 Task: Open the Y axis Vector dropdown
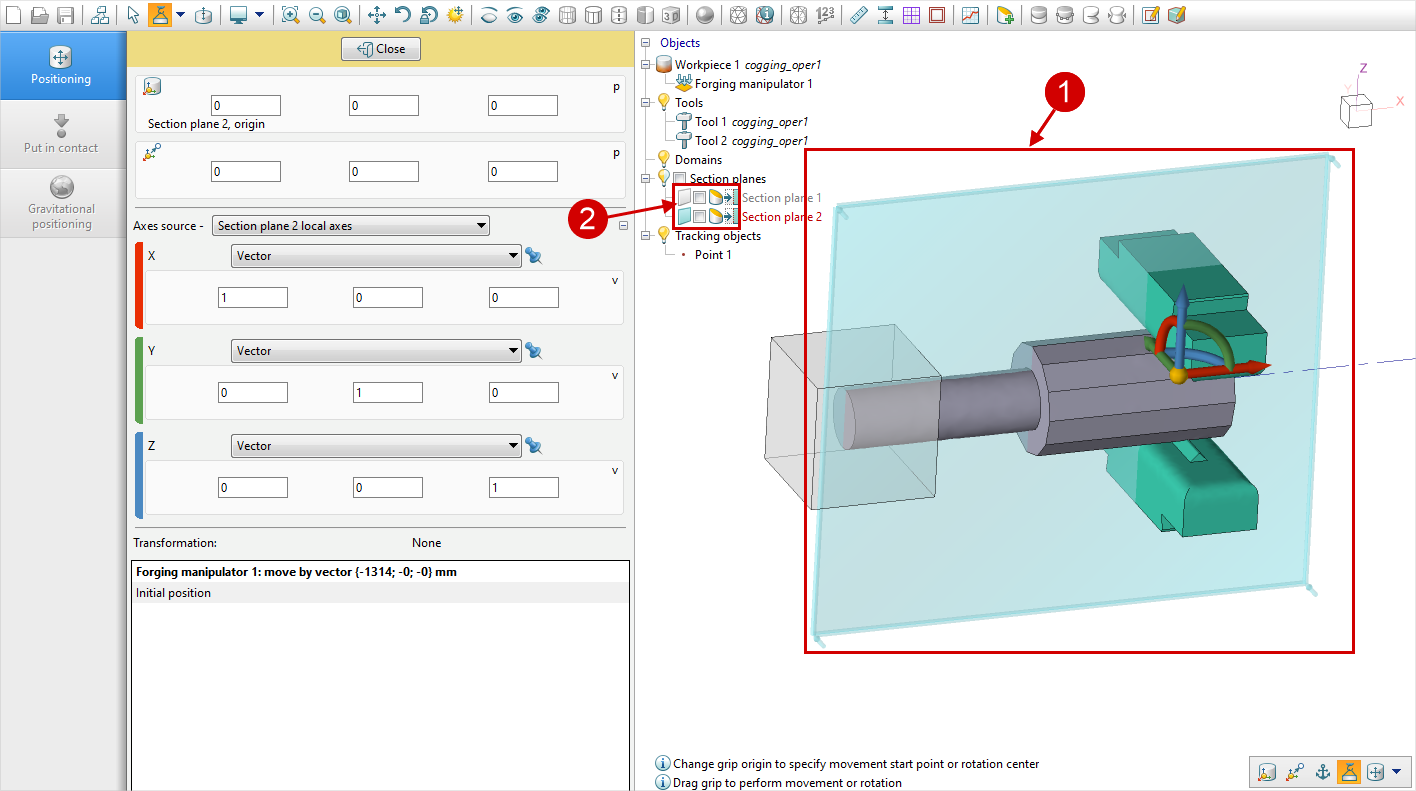tap(375, 351)
